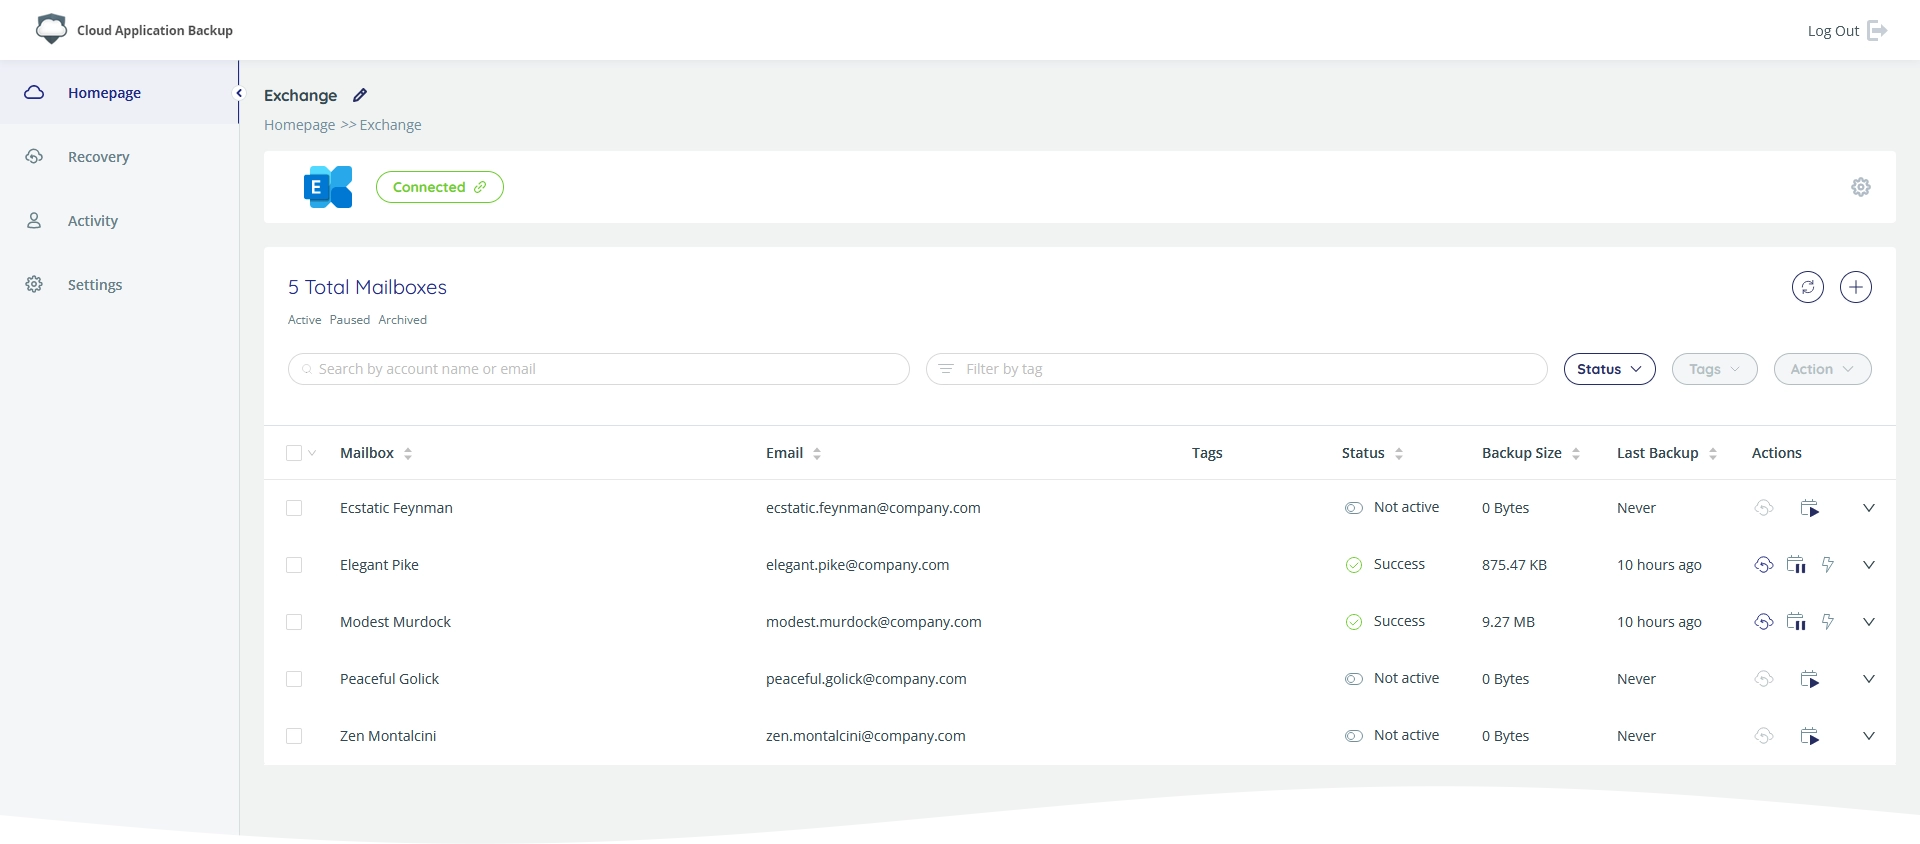Expand the Peaceful Golick row details
The image size is (1920, 844).
click(1868, 679)
